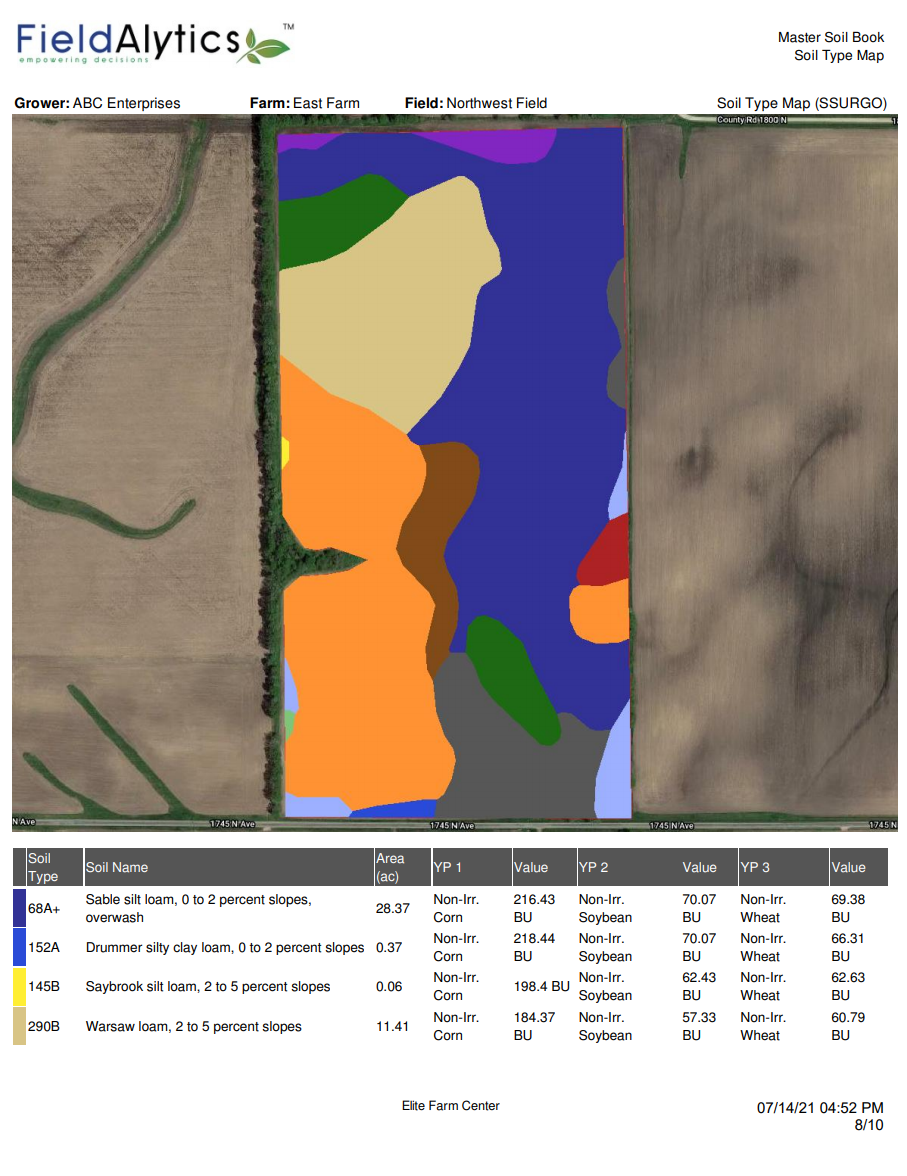Click the Sable silt loam row
The image size is (907, 1176).
coord(200,908)
